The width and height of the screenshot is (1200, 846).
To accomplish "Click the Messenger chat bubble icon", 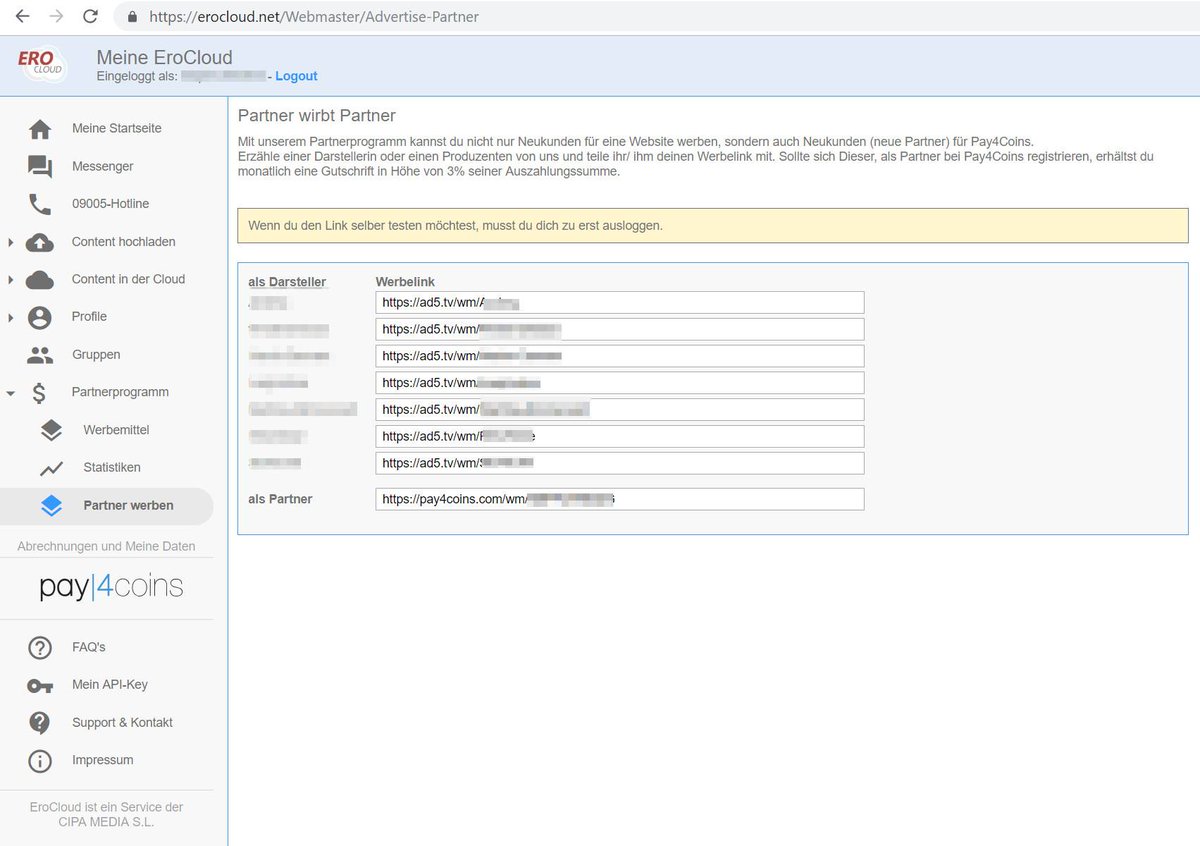I will point(40,167).
